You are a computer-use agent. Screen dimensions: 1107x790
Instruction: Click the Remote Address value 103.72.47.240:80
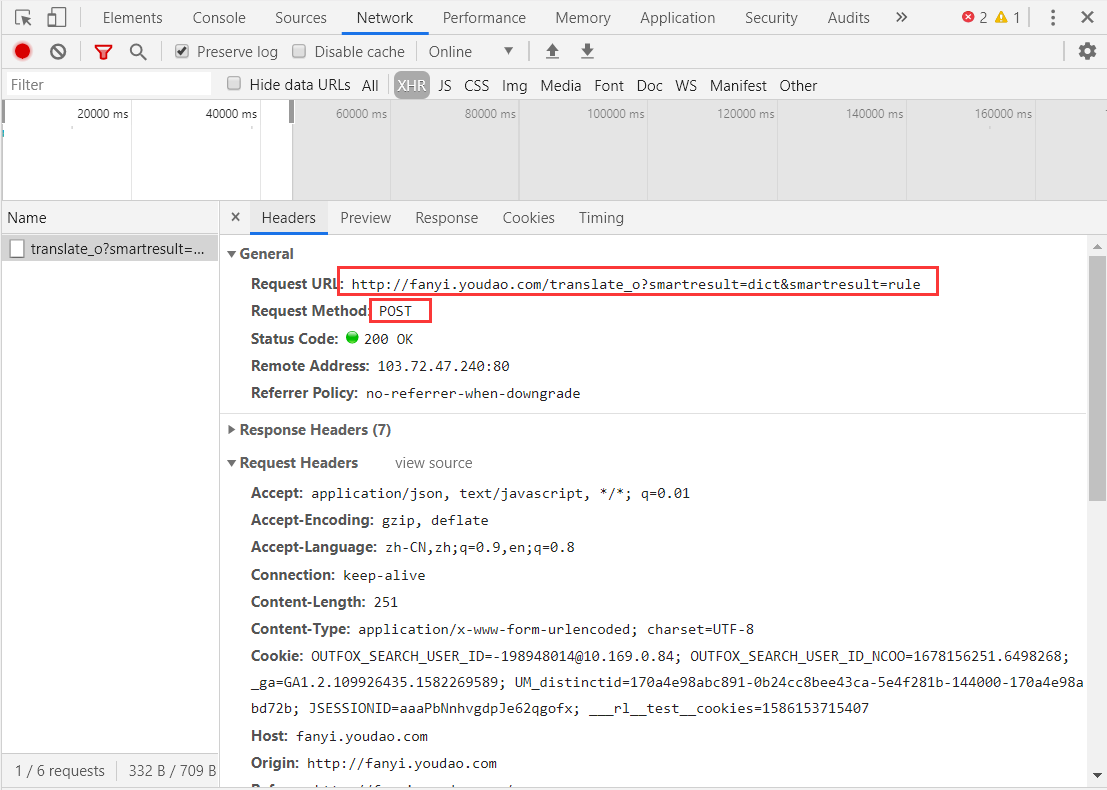point(443,366)
